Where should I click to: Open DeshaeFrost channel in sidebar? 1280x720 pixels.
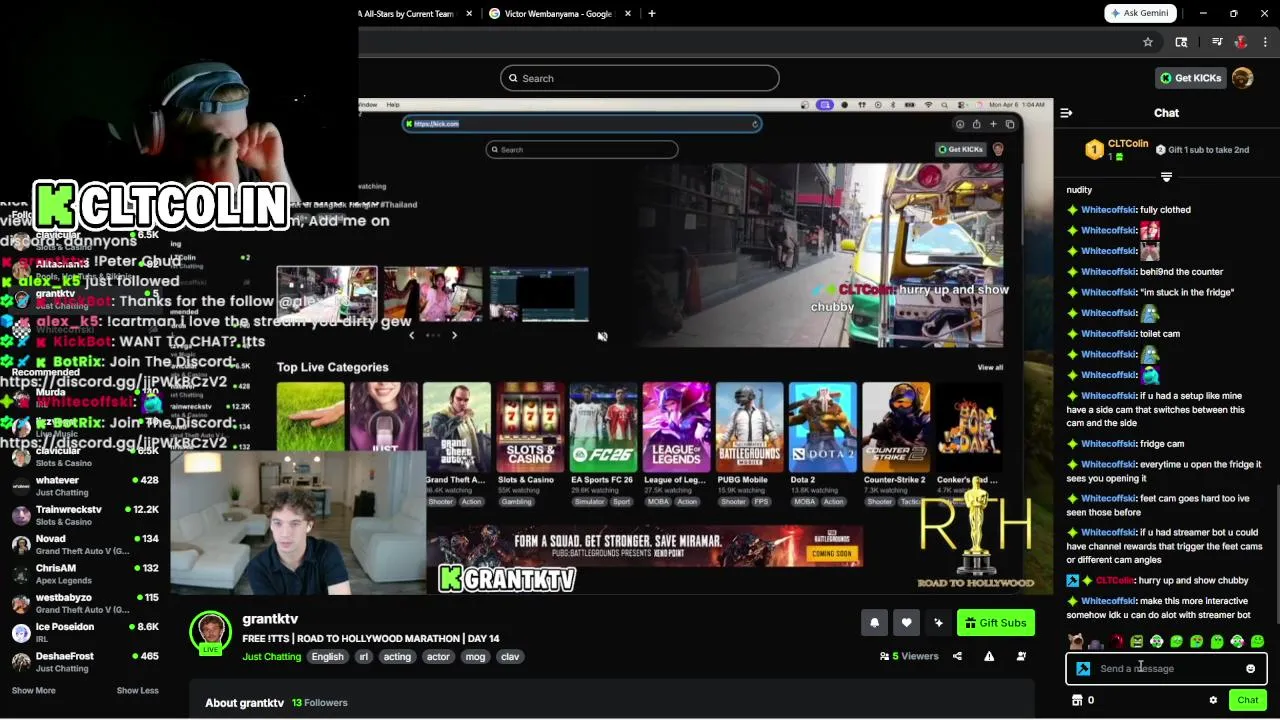(85, 662)
